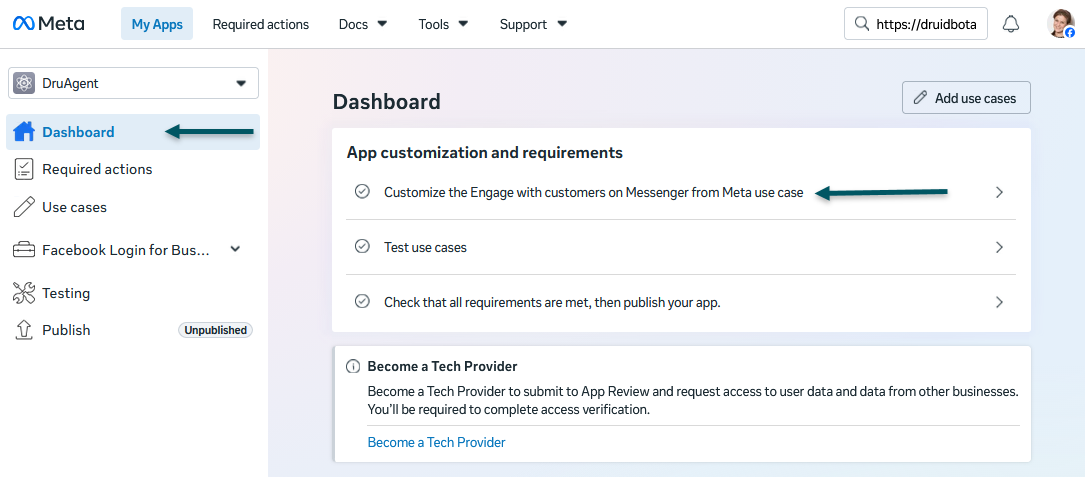Click the search magnifier icon
The width and height of the screenshot is (1085, 477).
click(x=861, y=24)
